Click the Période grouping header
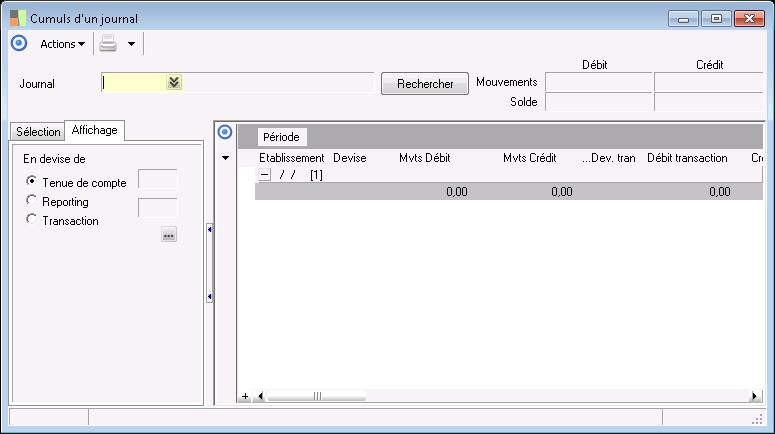Screen dimensions: 775x434 point(281,137)
